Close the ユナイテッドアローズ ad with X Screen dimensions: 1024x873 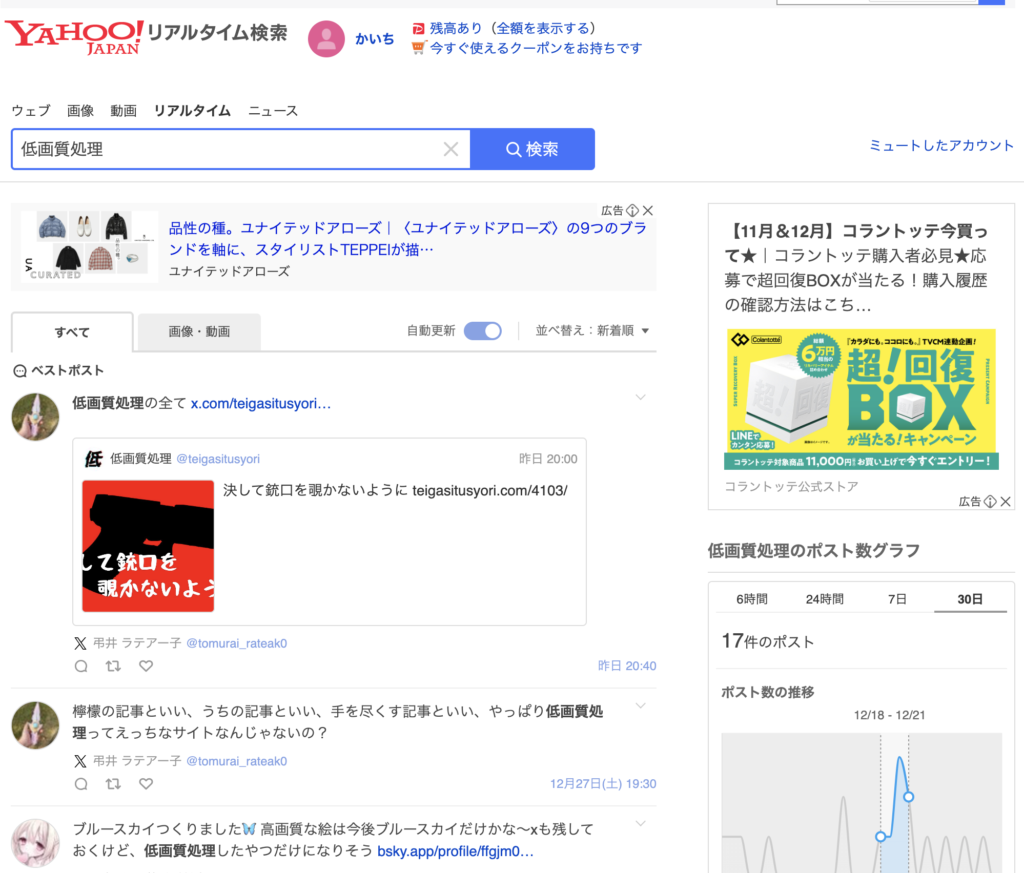pos(648,211)
